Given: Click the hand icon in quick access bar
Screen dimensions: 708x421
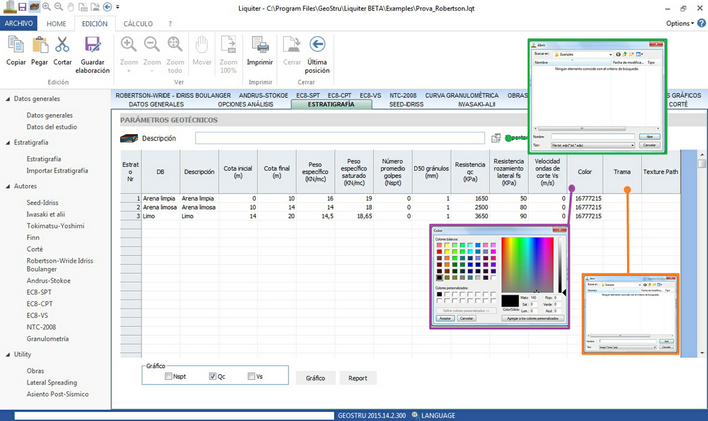Looking at the screenshot, I should 70,7.
